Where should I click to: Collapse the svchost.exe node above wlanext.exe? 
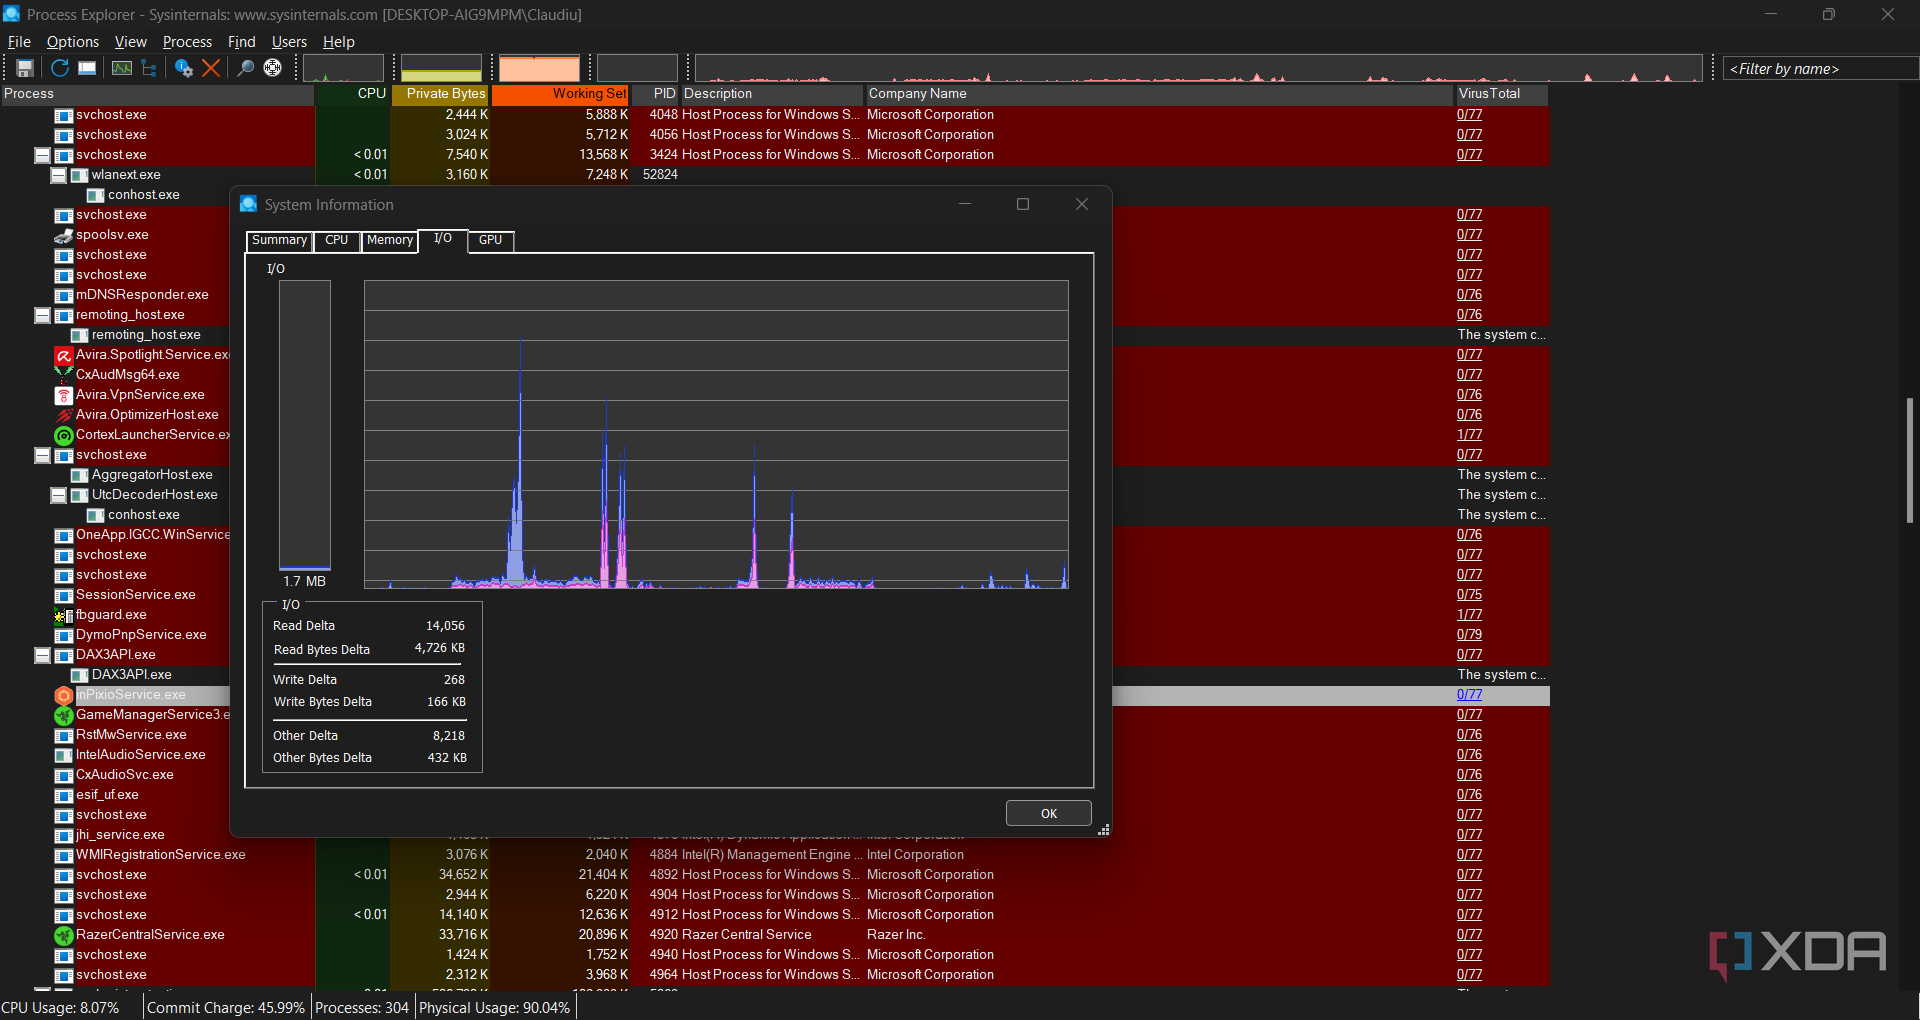pos(42,155)
